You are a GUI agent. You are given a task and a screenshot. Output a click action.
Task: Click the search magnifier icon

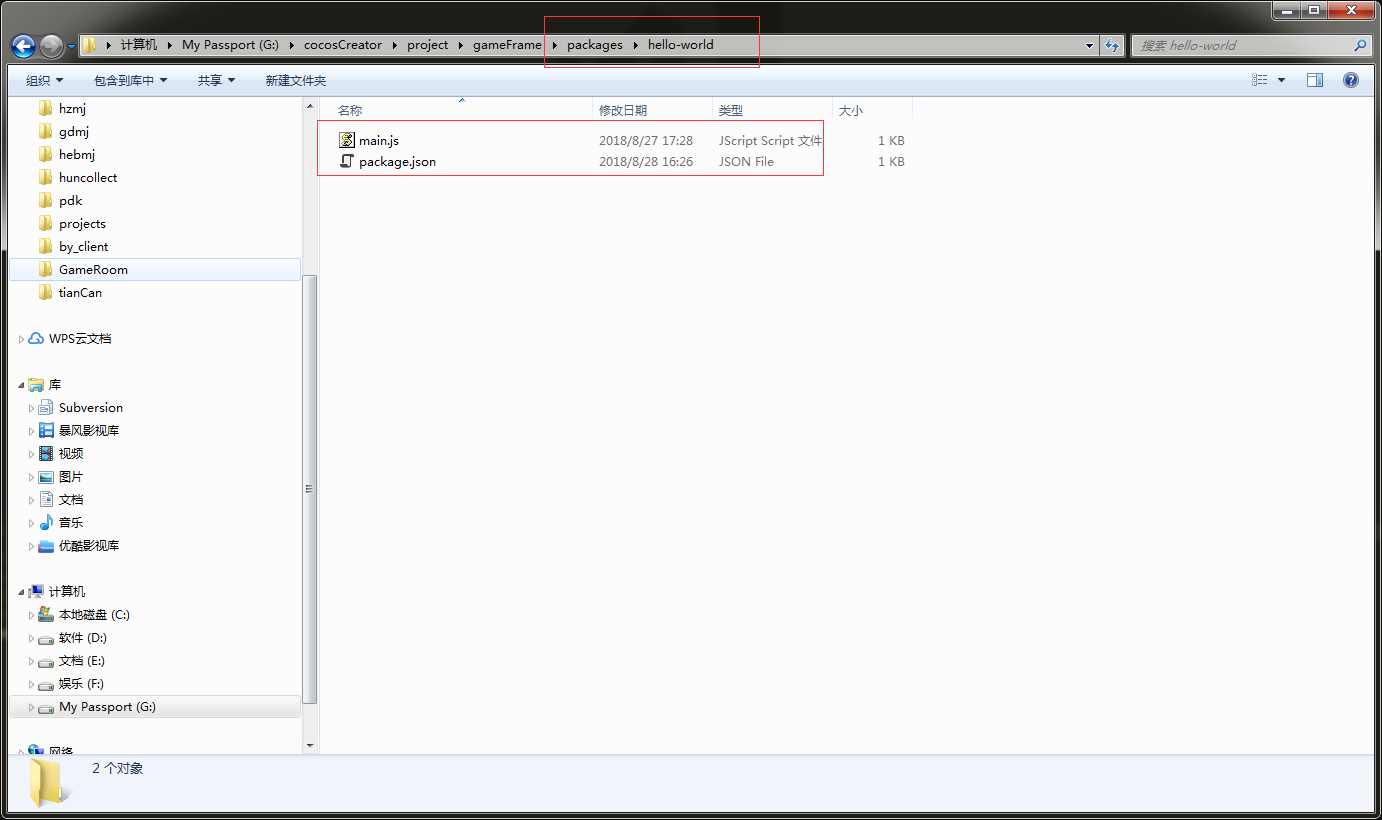point(1360,45)
